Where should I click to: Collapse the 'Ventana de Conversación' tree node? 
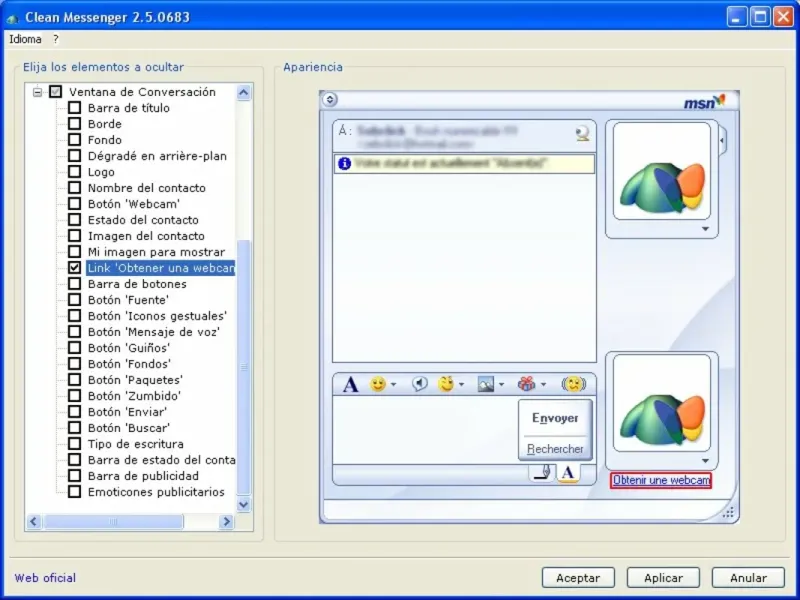pyautogui.click(x=37, y=92)
